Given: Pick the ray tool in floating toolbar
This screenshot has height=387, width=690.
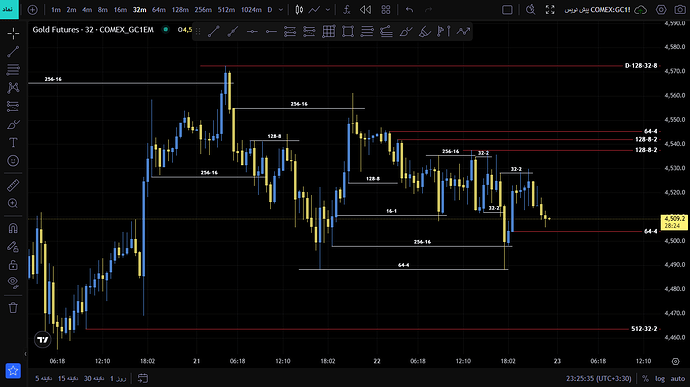Looking at the screenshot, I should click(233, 31).
